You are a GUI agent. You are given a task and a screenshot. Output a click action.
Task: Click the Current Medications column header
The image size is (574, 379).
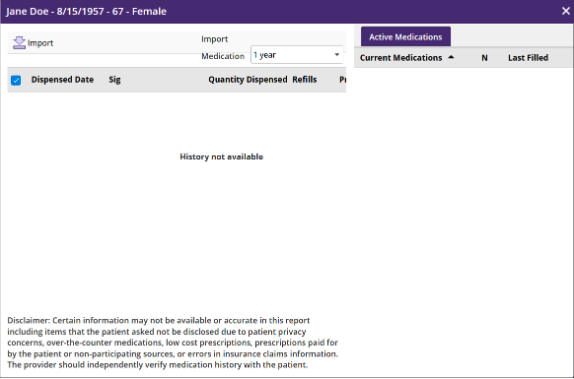click(x=401, y=57)
